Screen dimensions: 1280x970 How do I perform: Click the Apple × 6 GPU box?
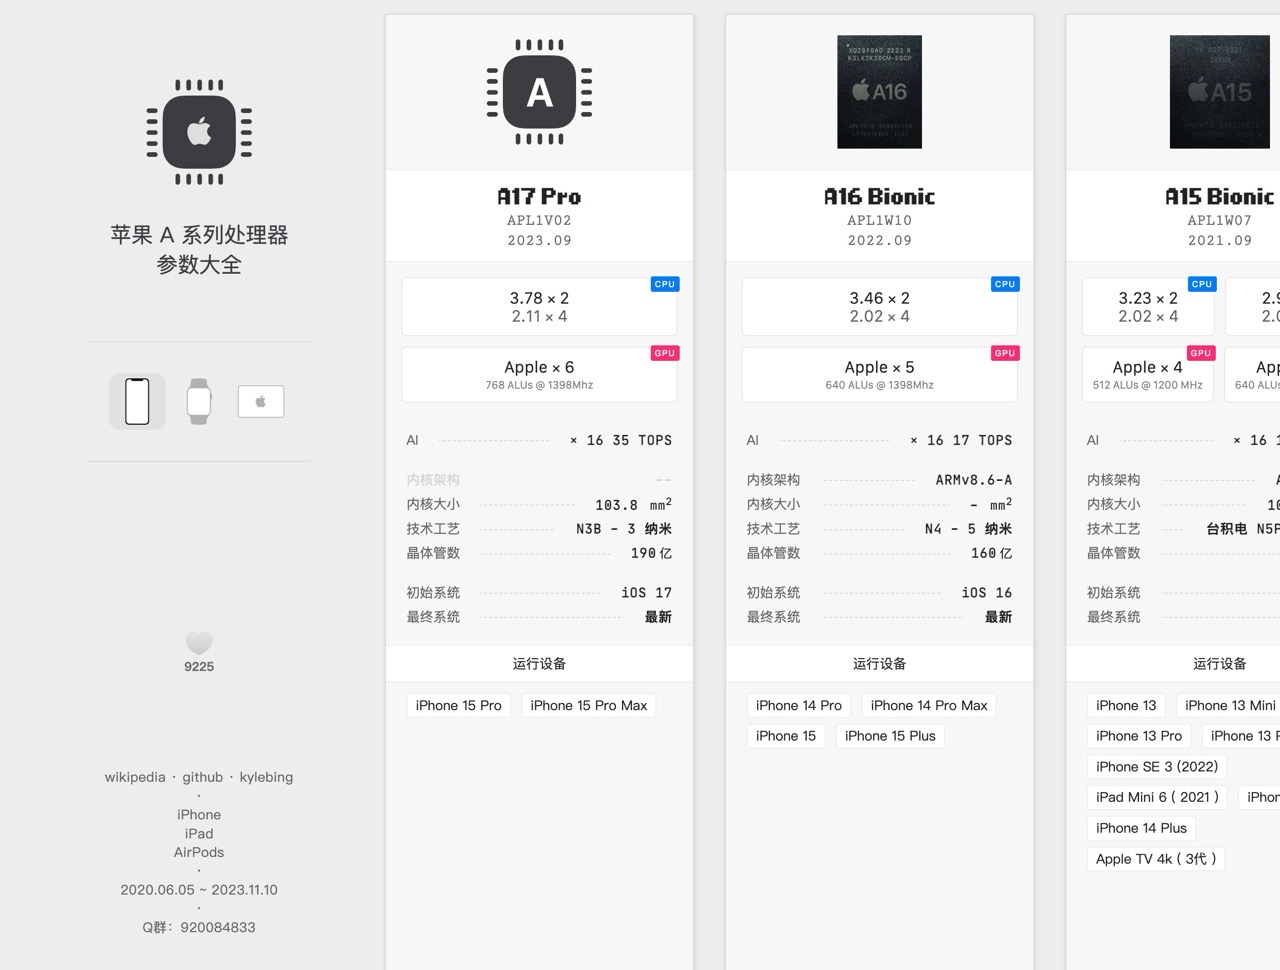click(x=539, y=375)
